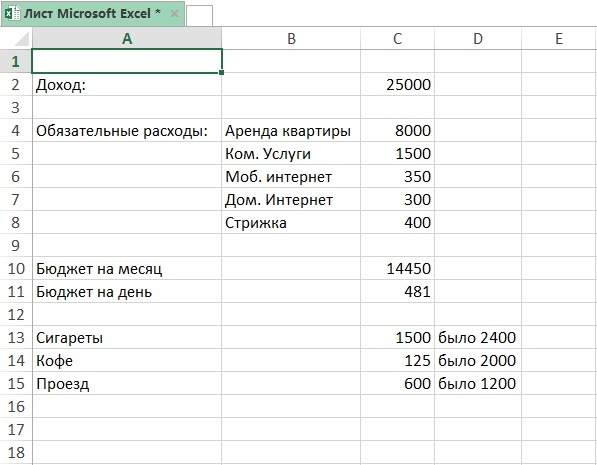Open the blank new tab button

click(200, 16)
